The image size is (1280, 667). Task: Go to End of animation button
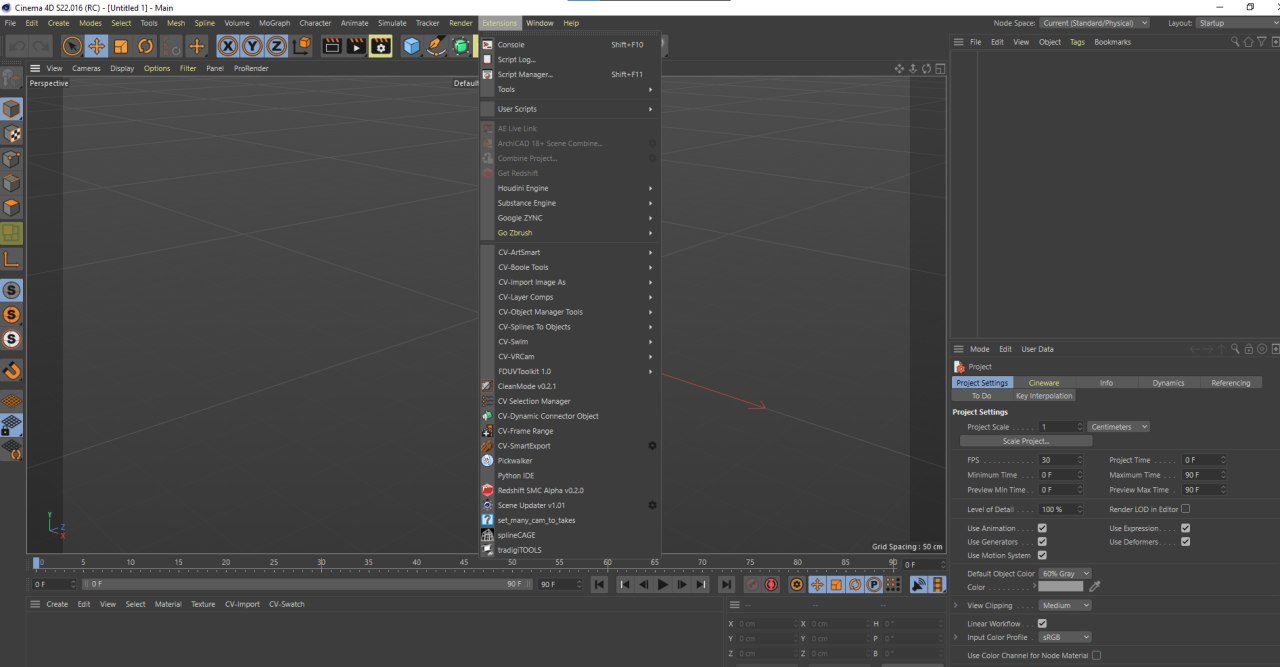tap(727, 584)
